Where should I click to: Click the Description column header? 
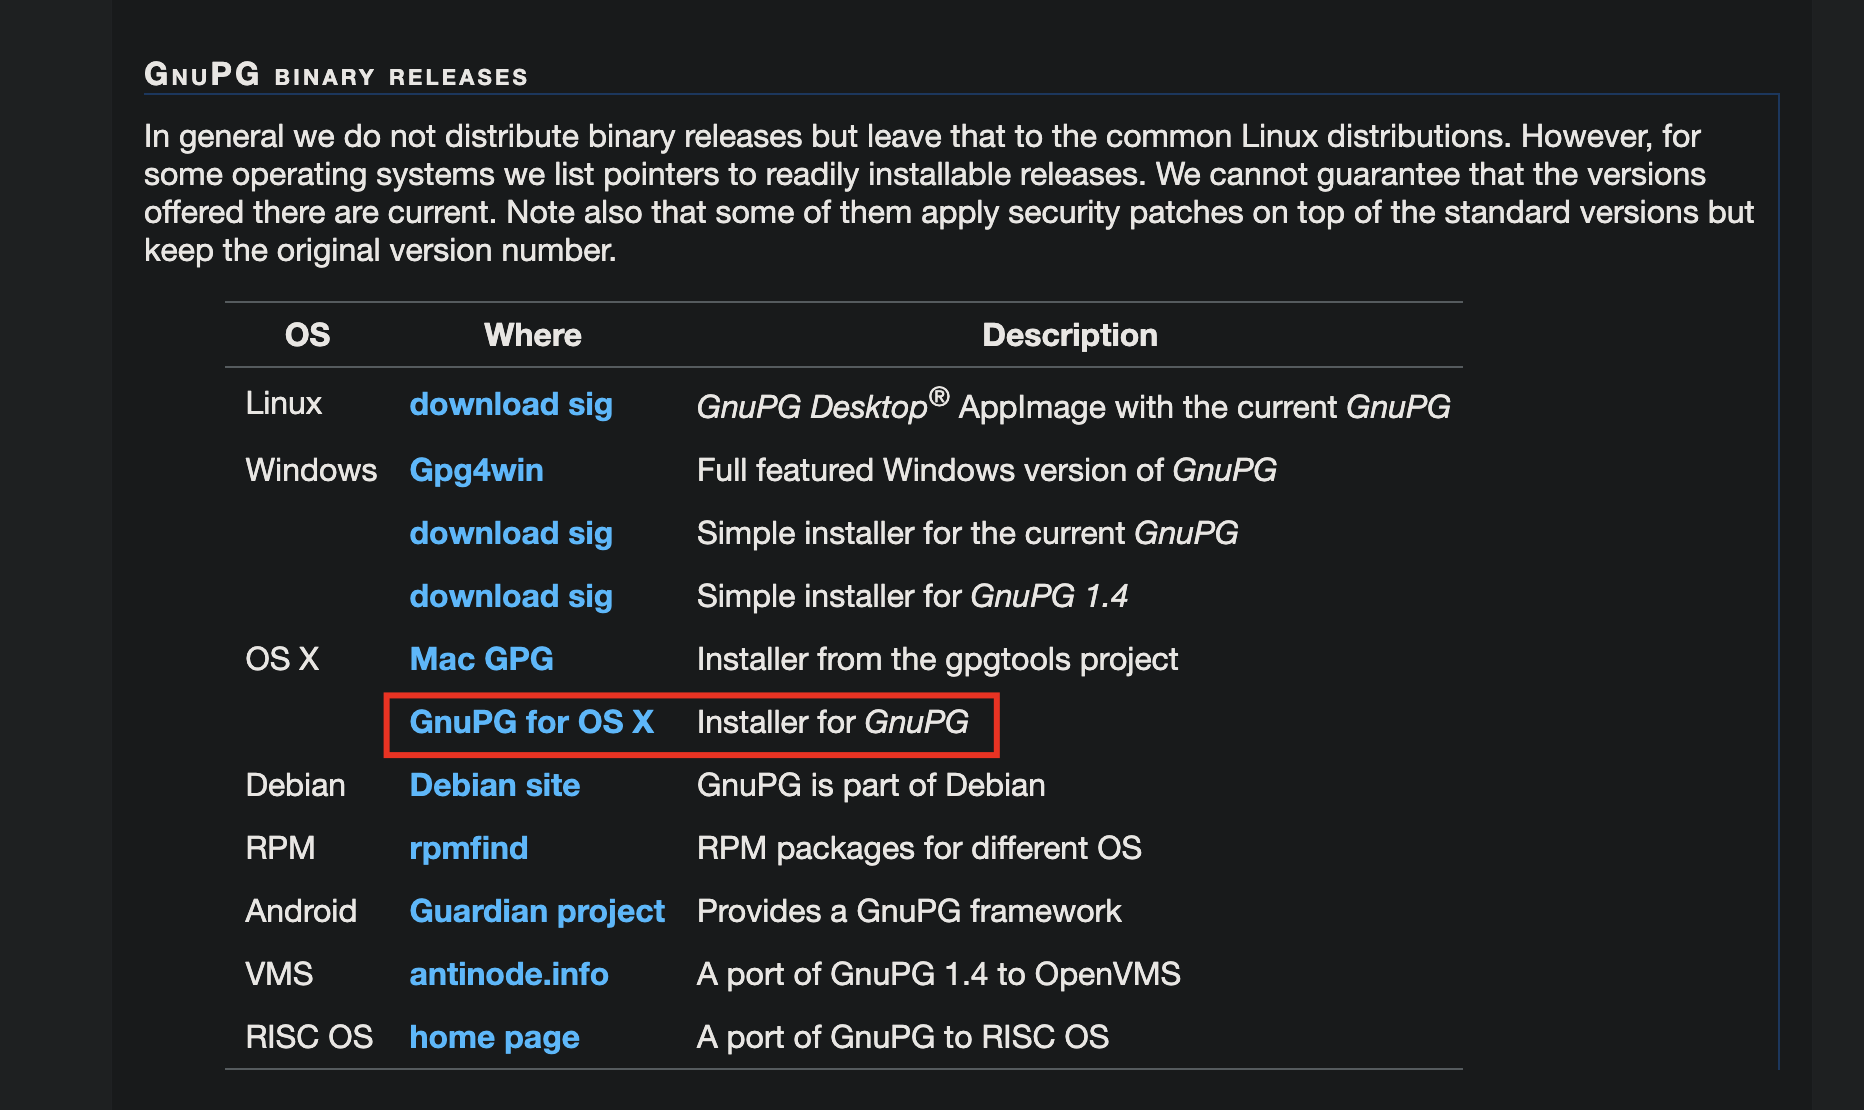pos(1068,335)
